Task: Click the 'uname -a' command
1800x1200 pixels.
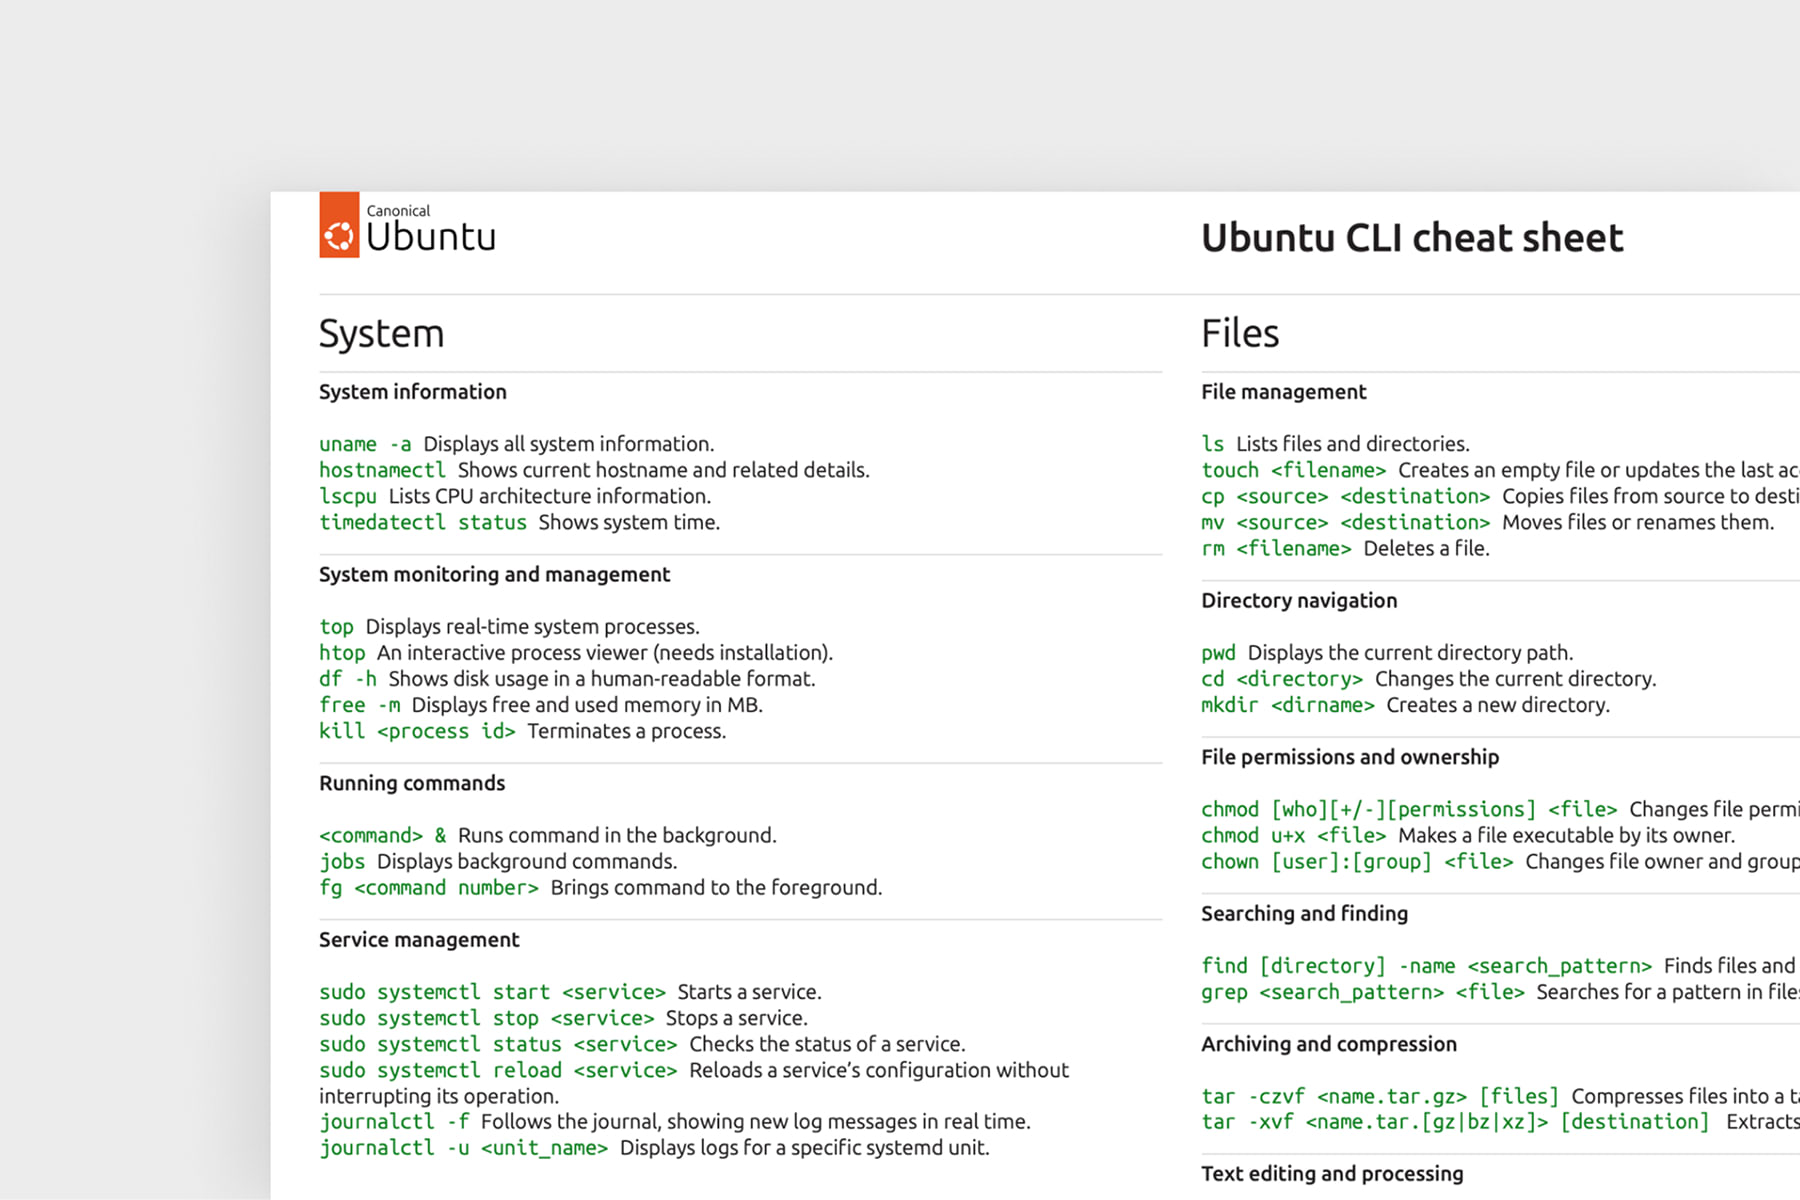Action: click(365, 444)
